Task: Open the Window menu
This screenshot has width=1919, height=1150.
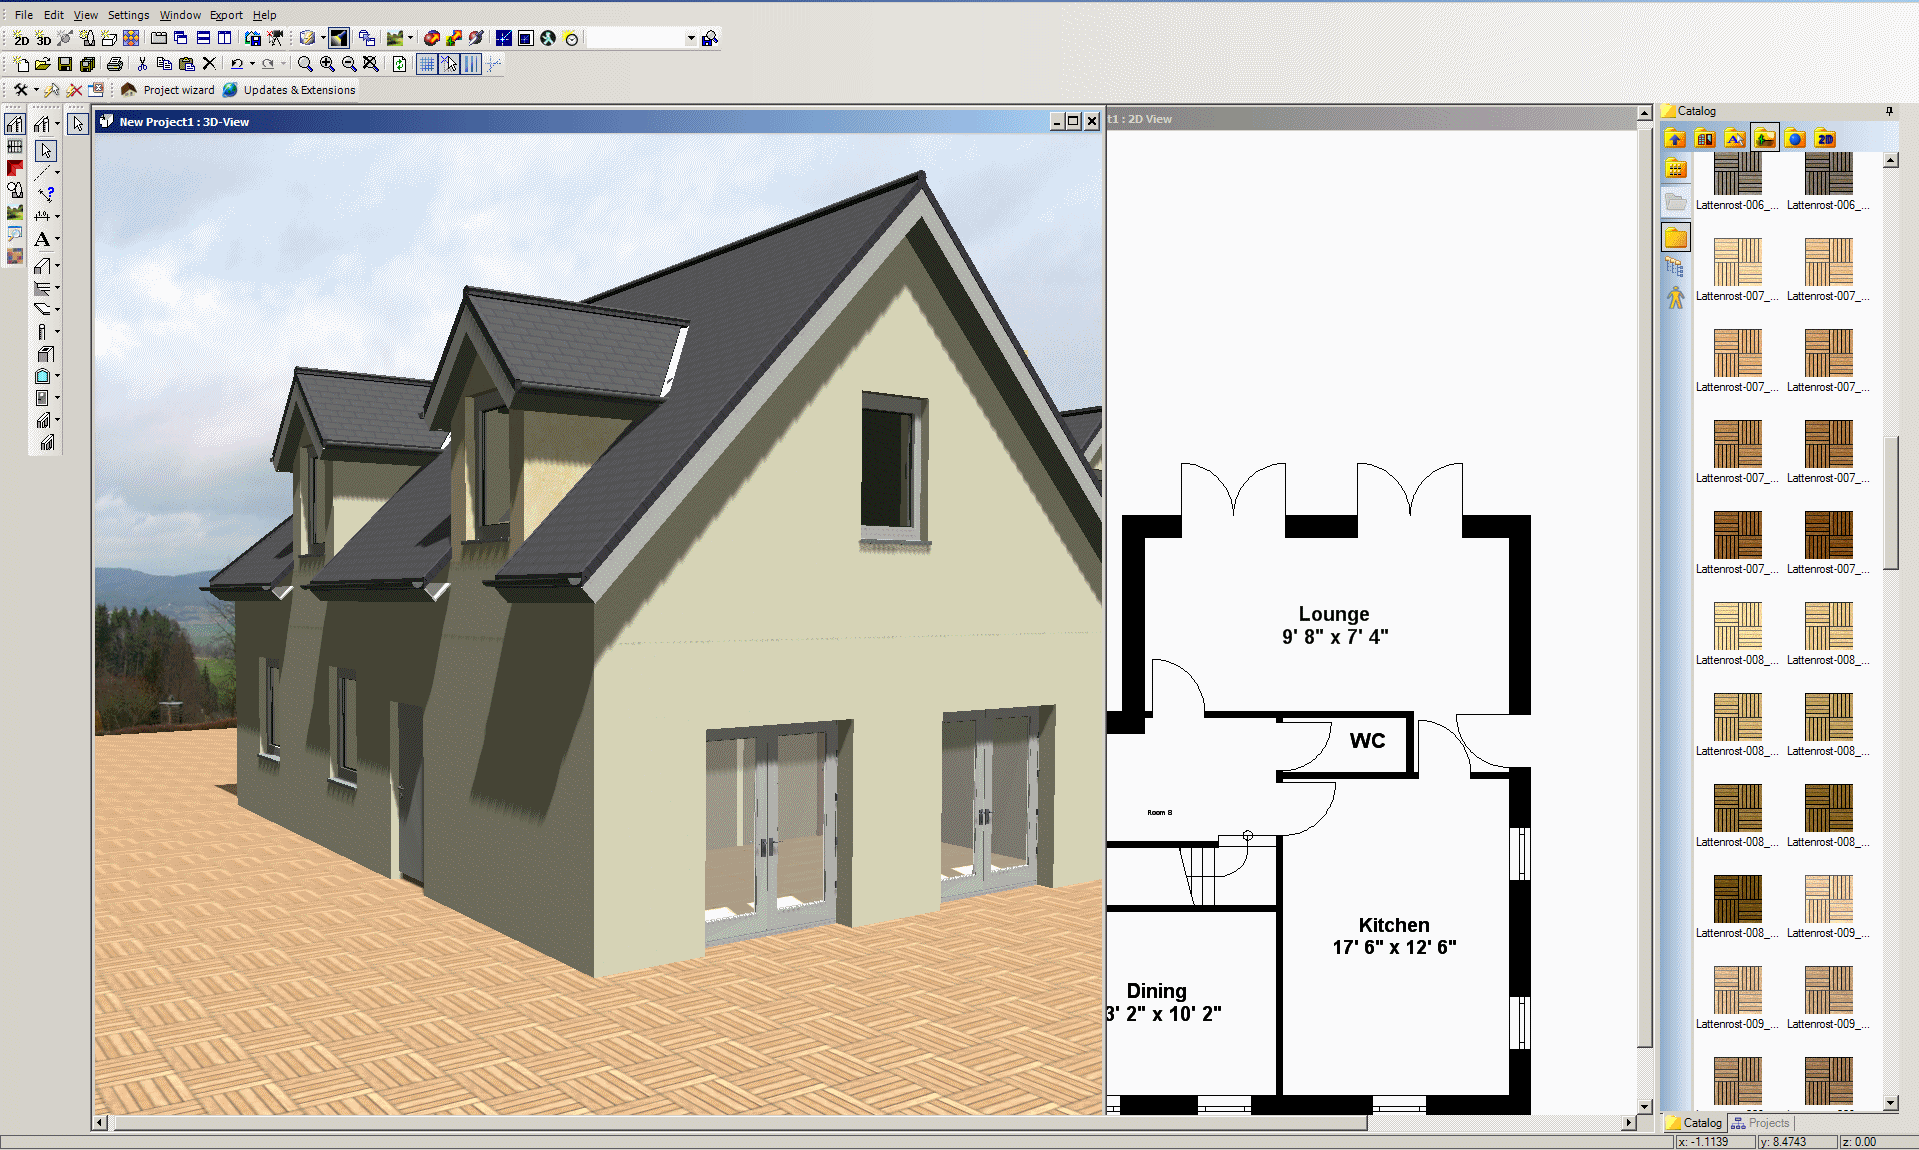Action: pos(180,15)
